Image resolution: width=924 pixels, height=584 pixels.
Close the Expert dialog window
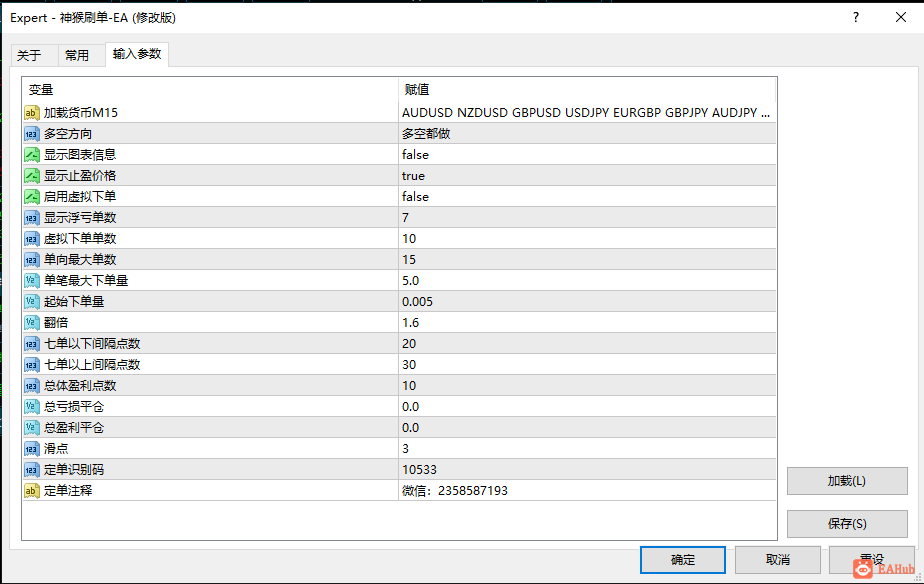(901, 18)
